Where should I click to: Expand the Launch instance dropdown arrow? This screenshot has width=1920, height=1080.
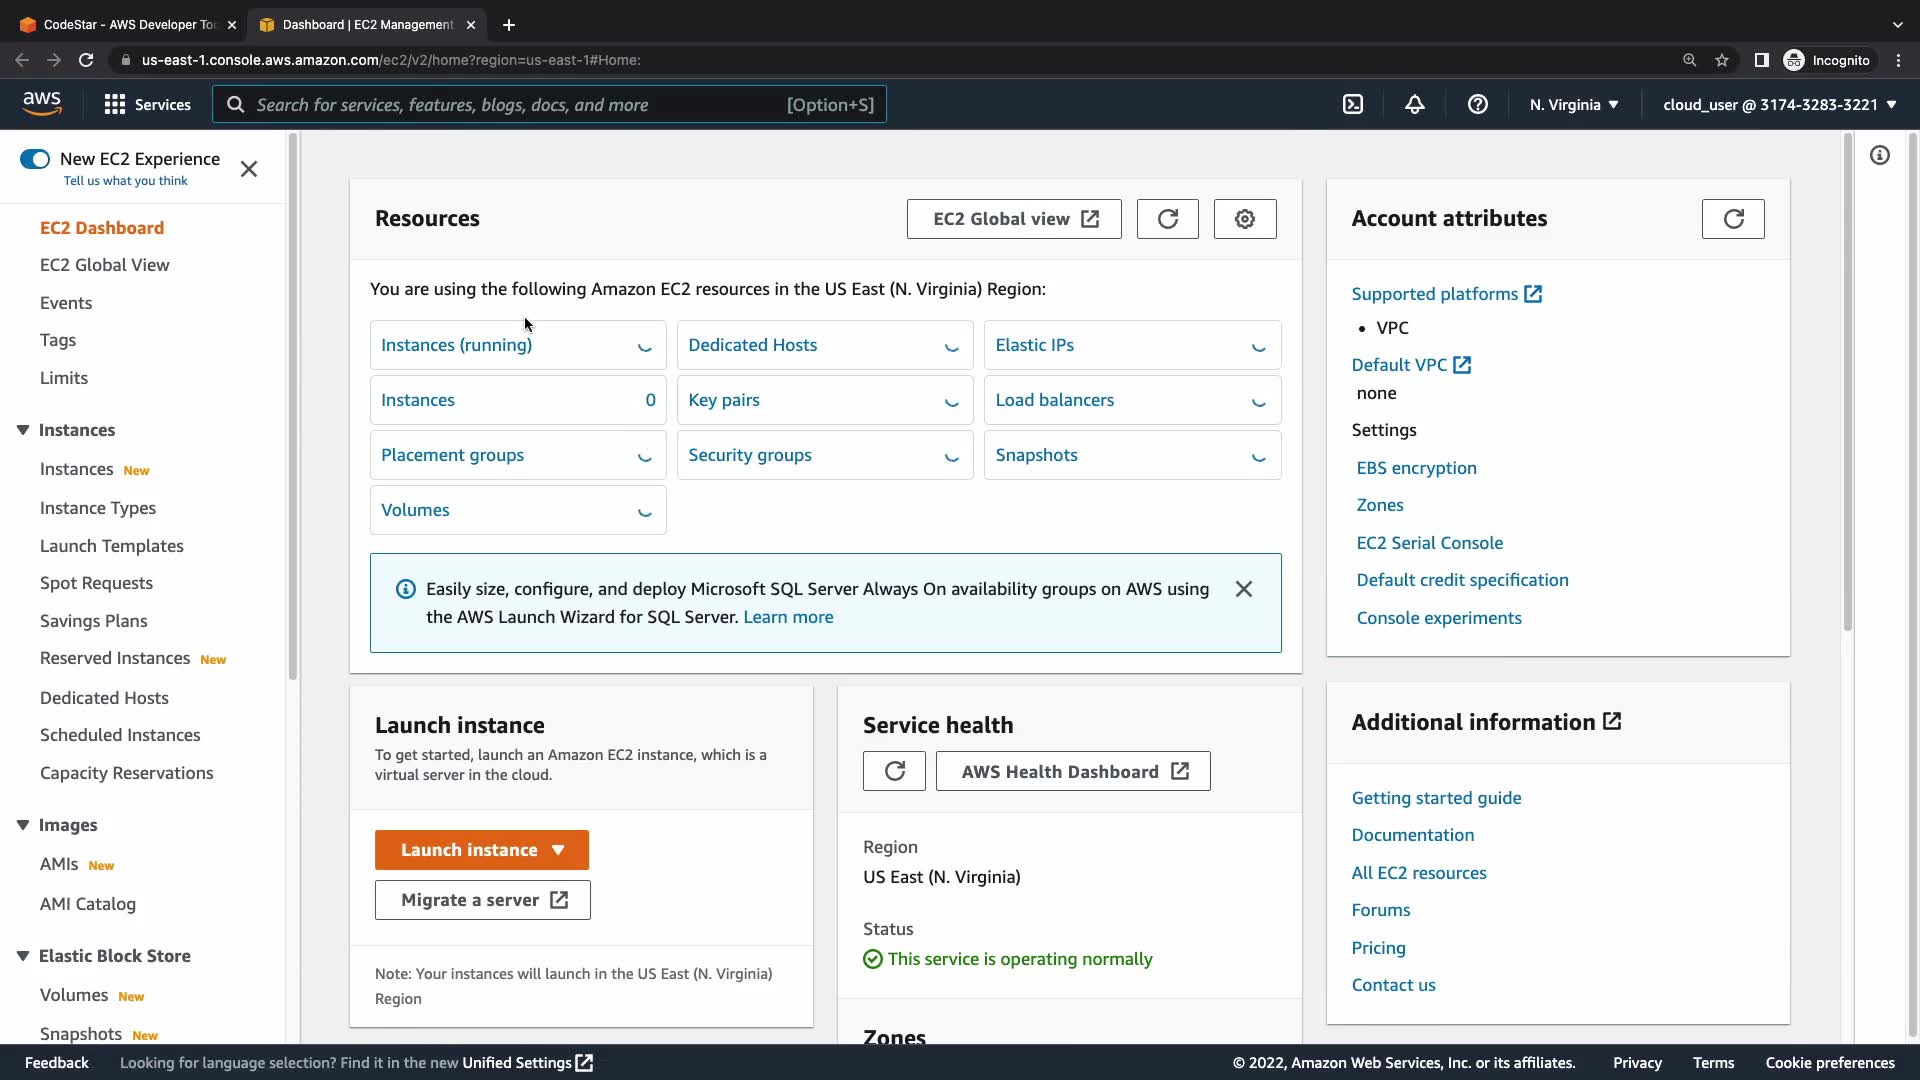click(x=558, y=850)
